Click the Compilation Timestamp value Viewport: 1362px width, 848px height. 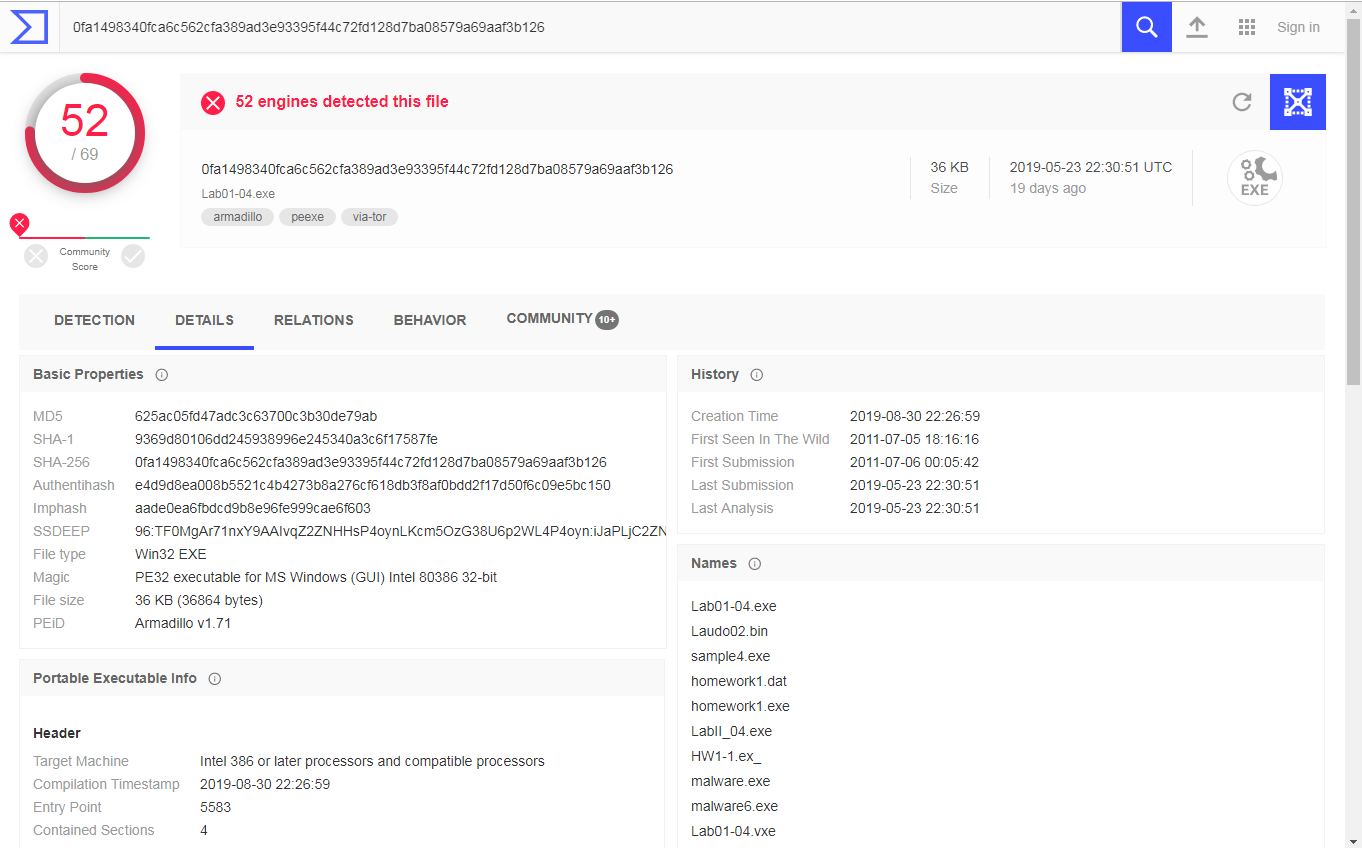(265, 784)
